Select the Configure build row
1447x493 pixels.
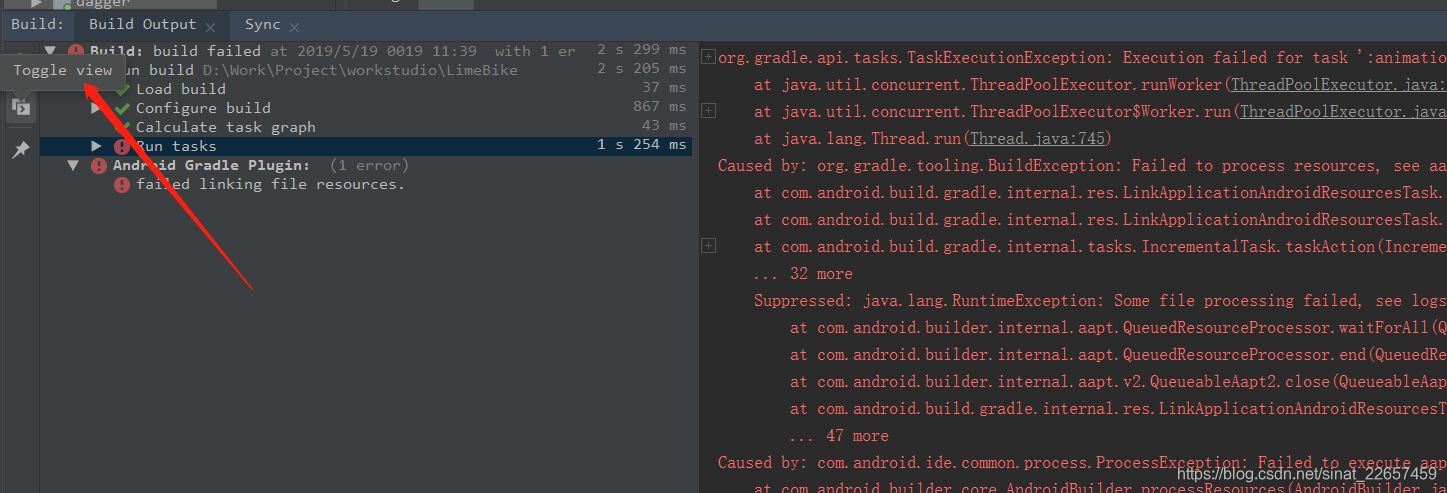[366, 108]
